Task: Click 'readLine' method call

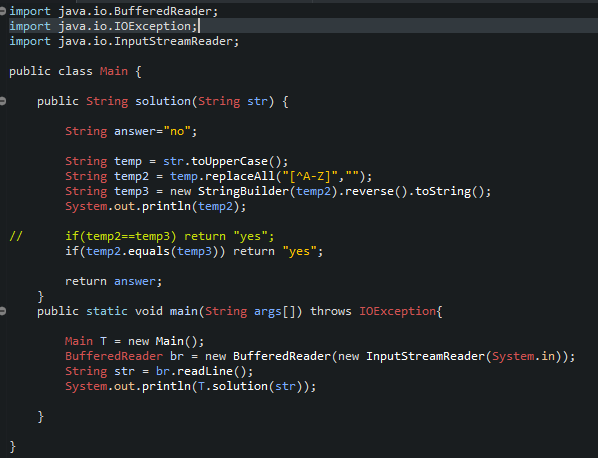Action: coord(205,371)
